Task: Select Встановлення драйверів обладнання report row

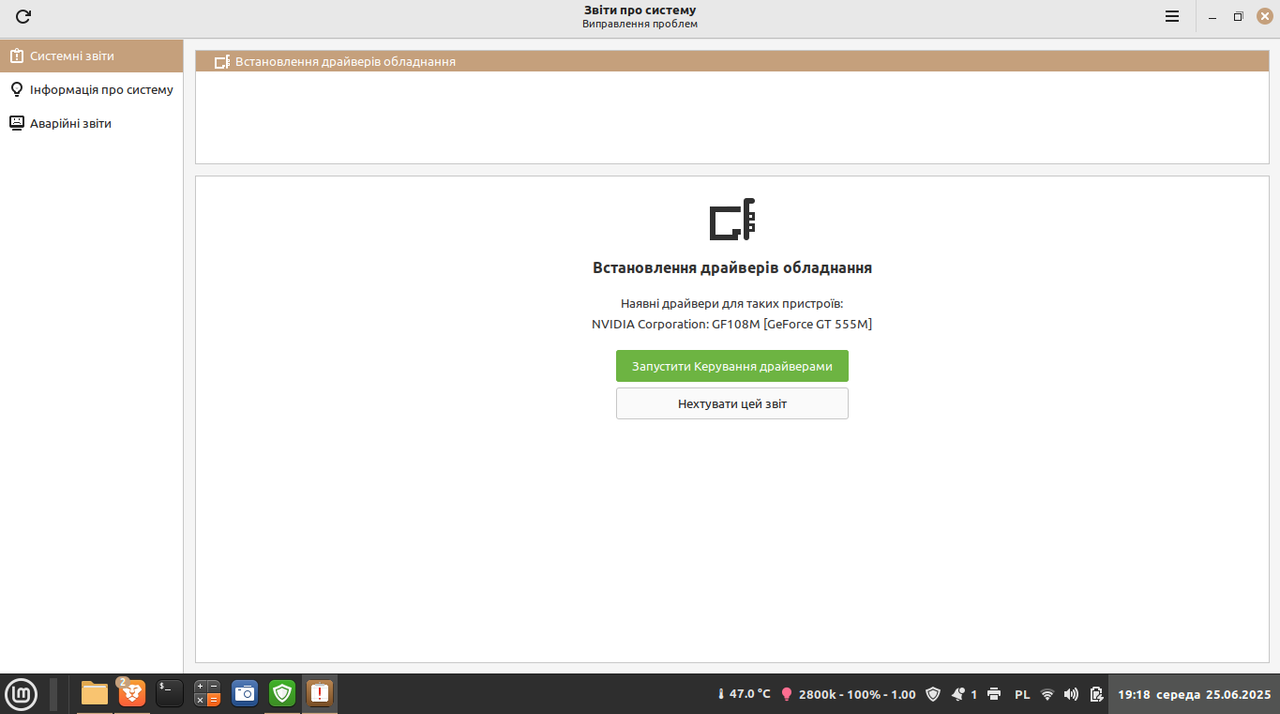Action: click(732, 61)
